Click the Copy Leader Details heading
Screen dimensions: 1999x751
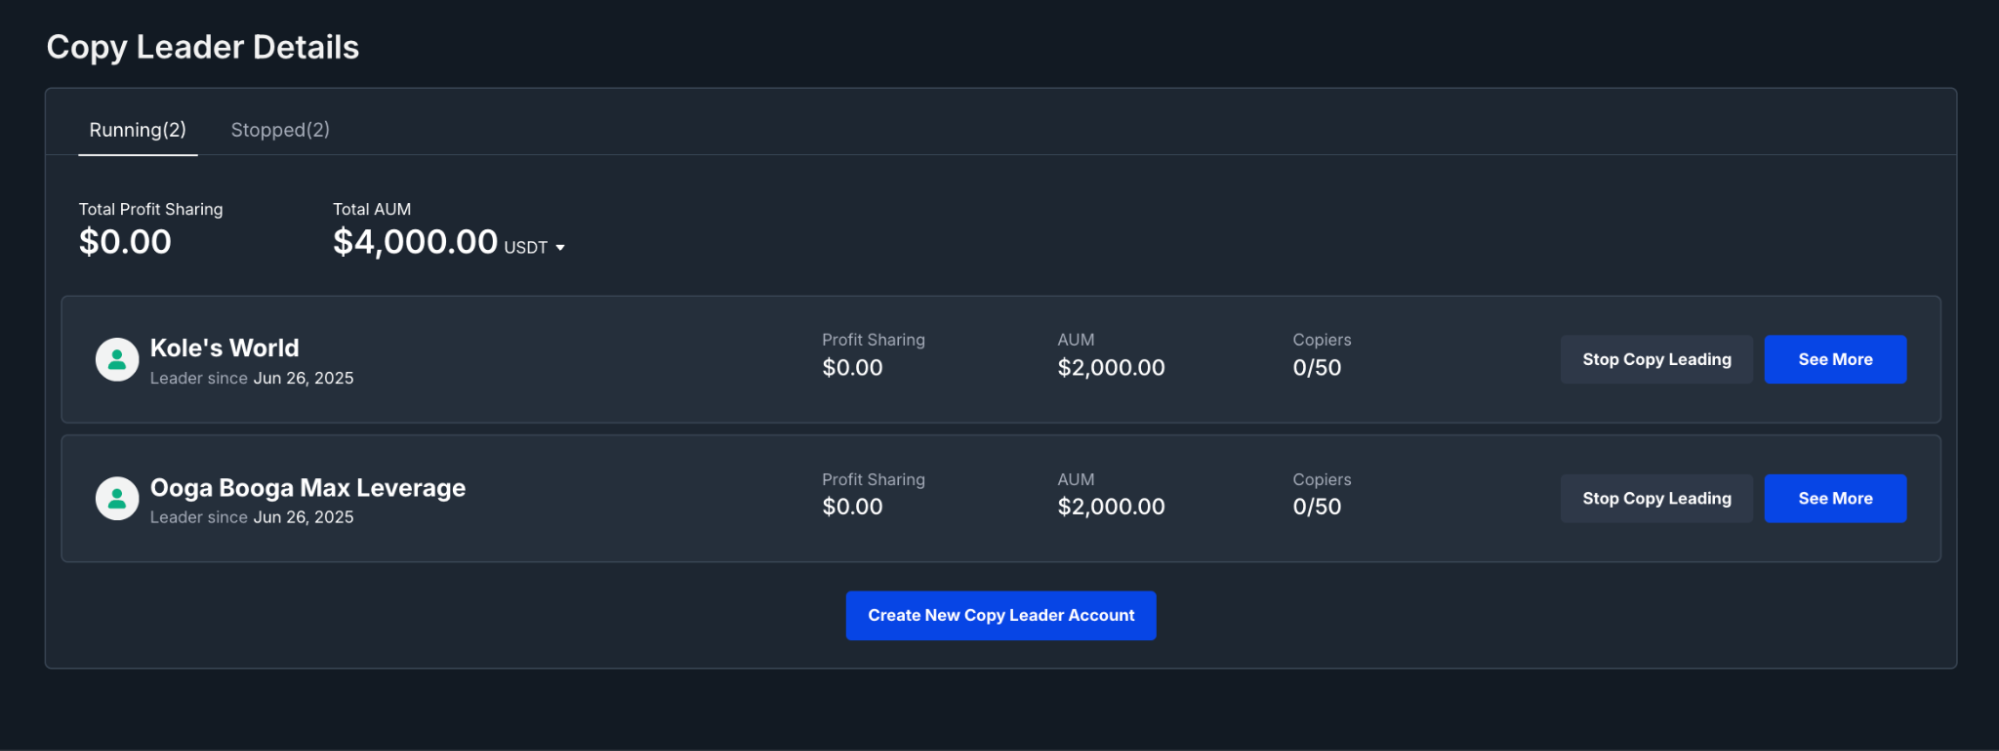tap(203, 46)
